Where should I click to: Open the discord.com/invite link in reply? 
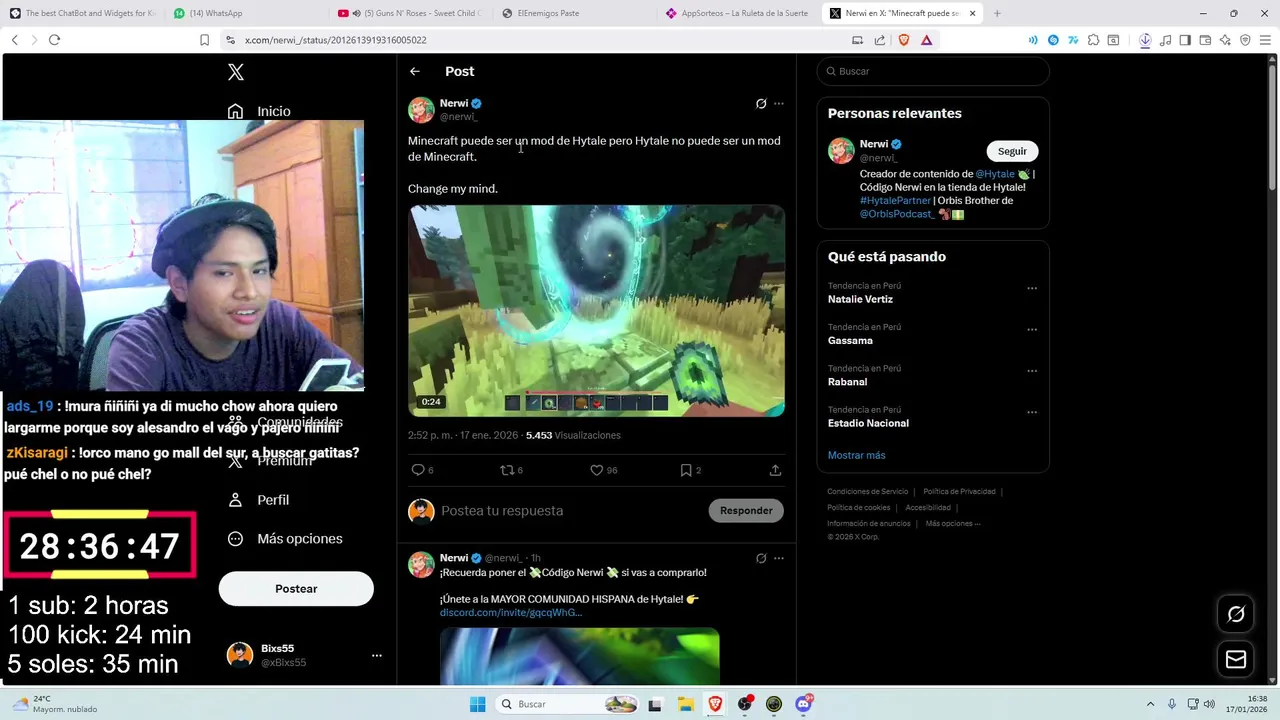coord(510,613)
